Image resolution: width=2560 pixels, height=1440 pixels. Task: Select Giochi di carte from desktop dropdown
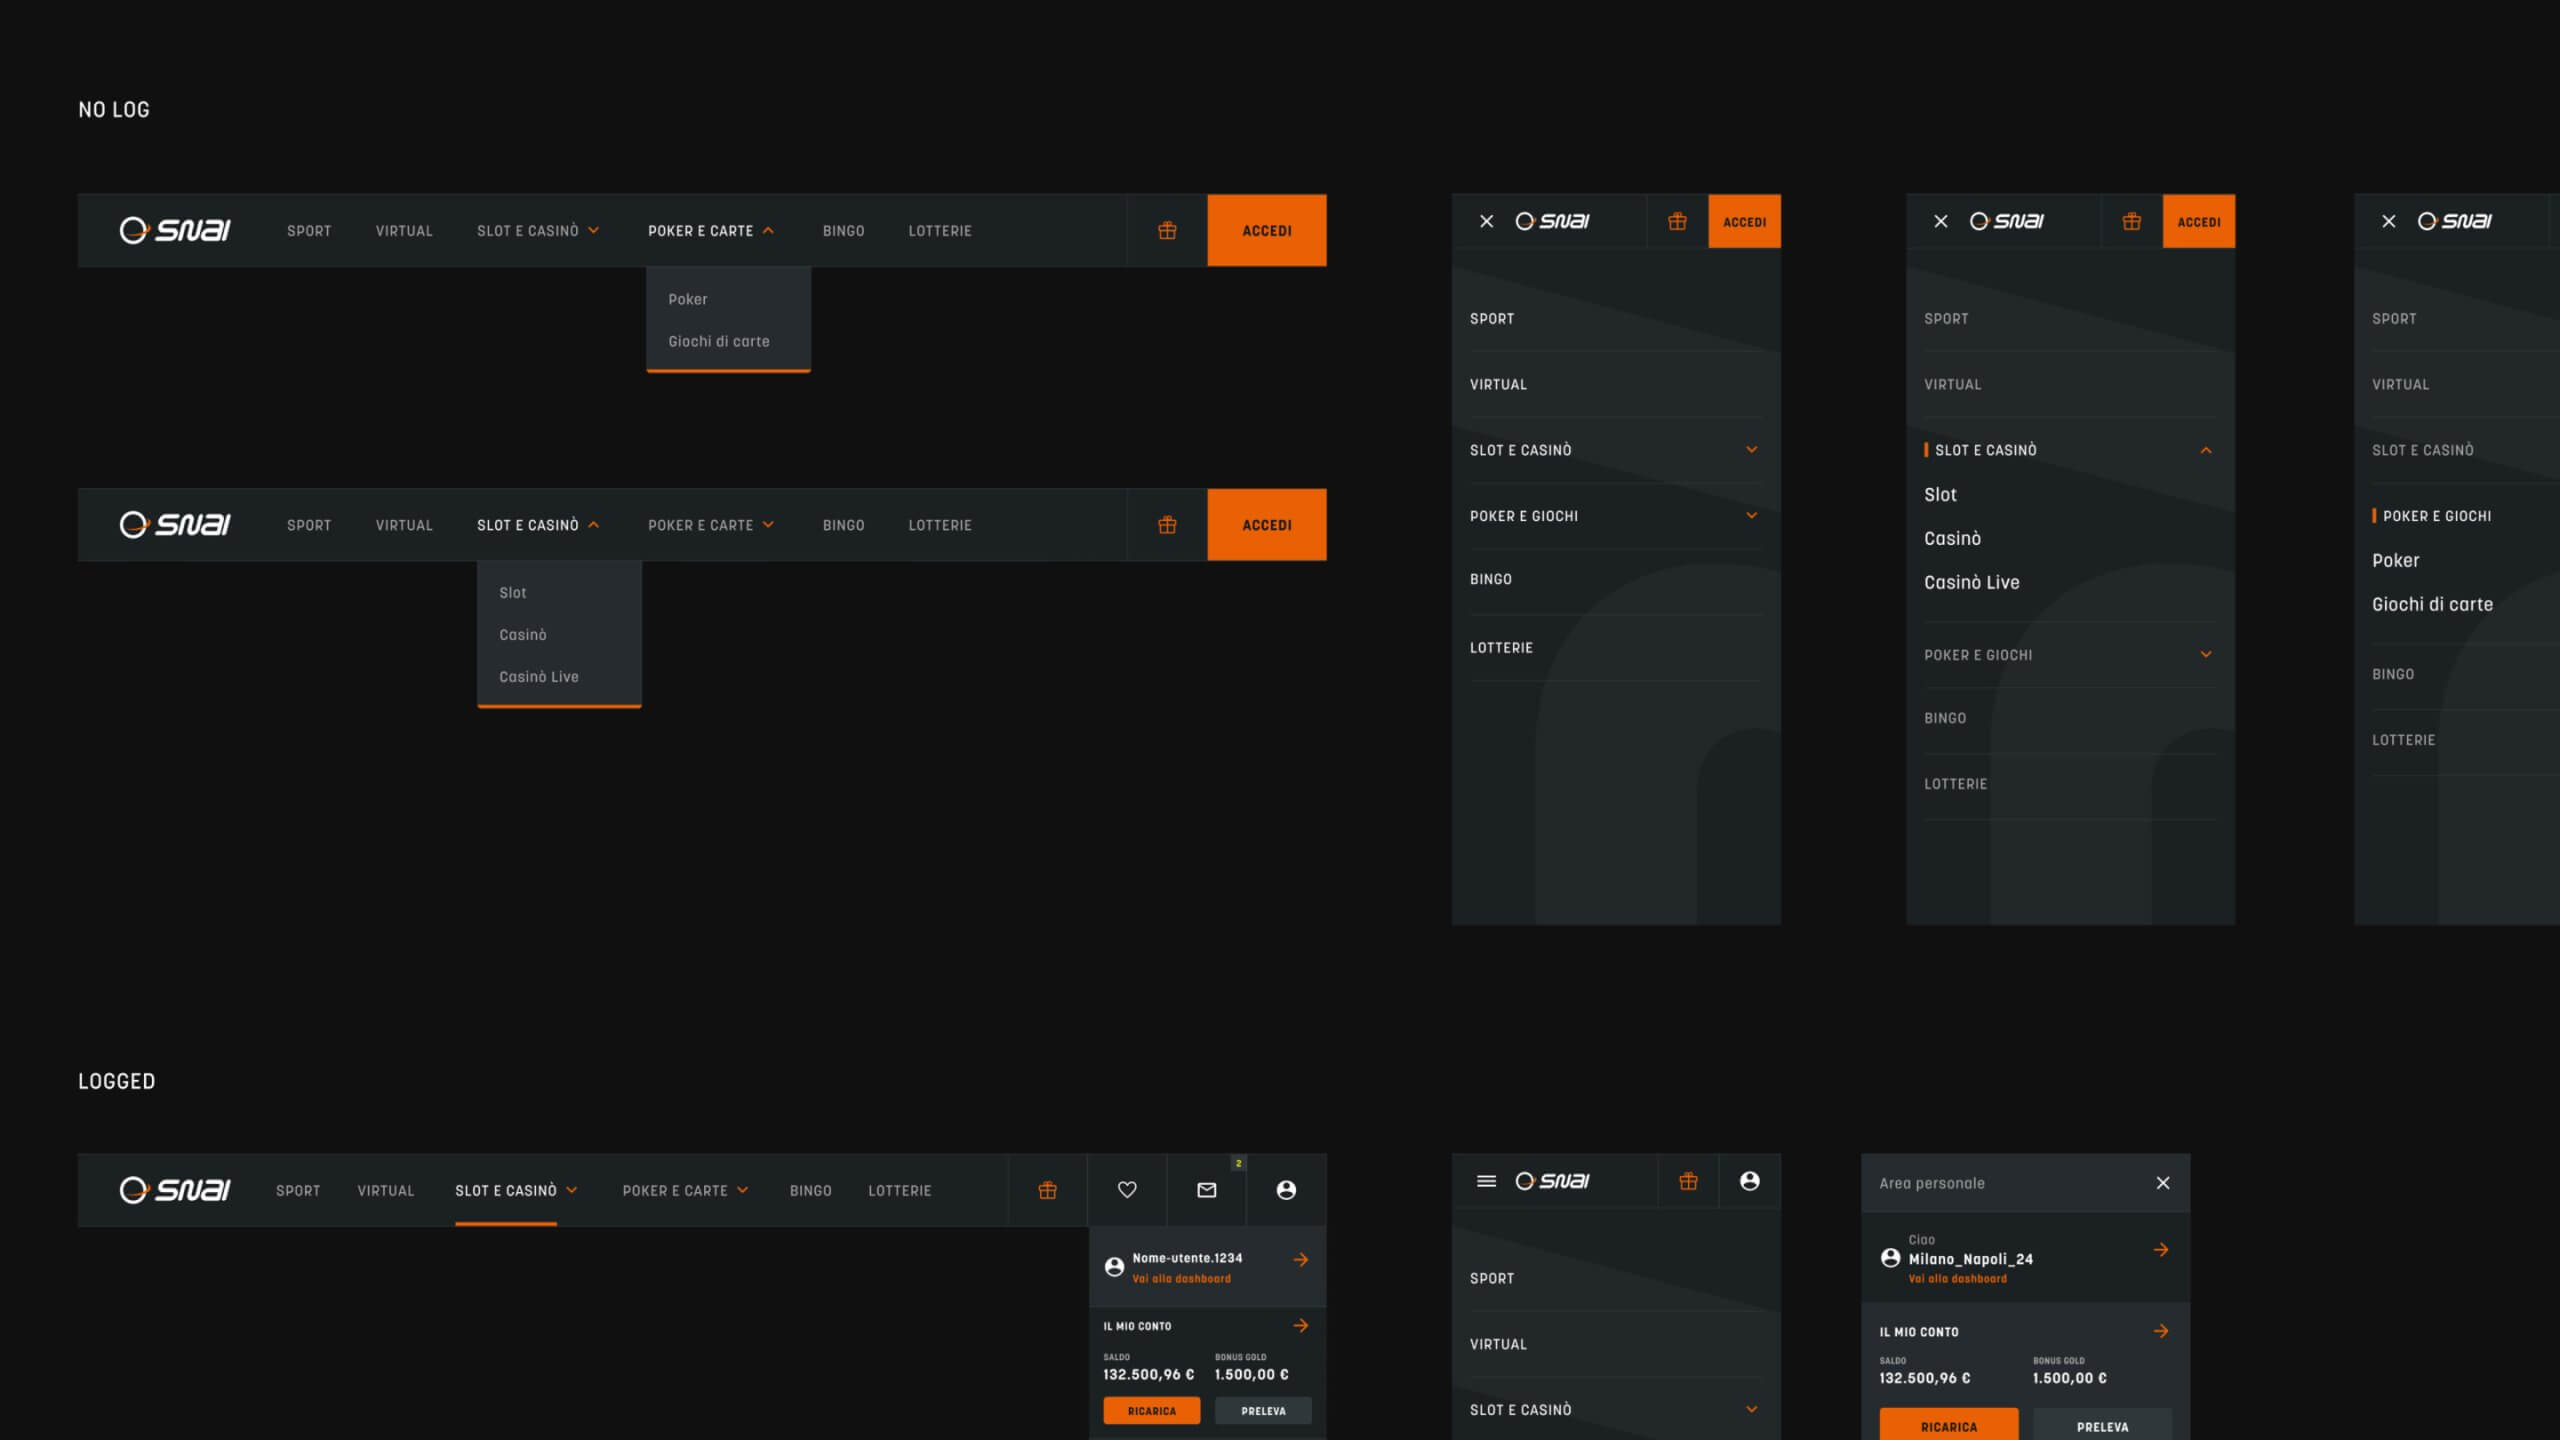point(718,341)
